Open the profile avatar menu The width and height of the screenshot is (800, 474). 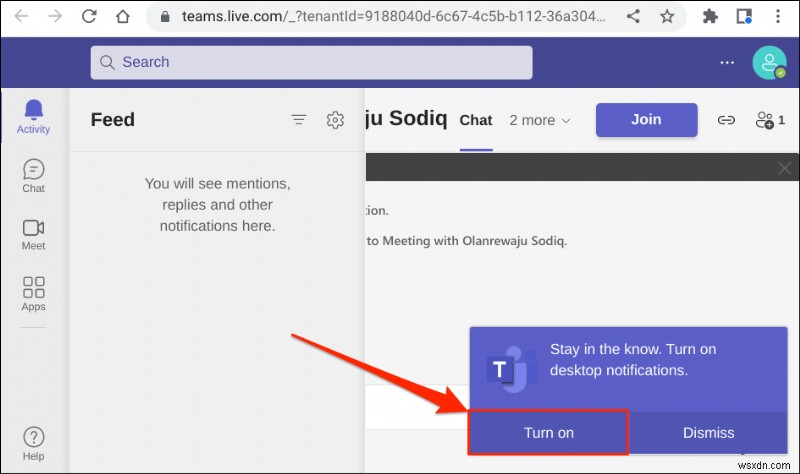pos(769,63)
